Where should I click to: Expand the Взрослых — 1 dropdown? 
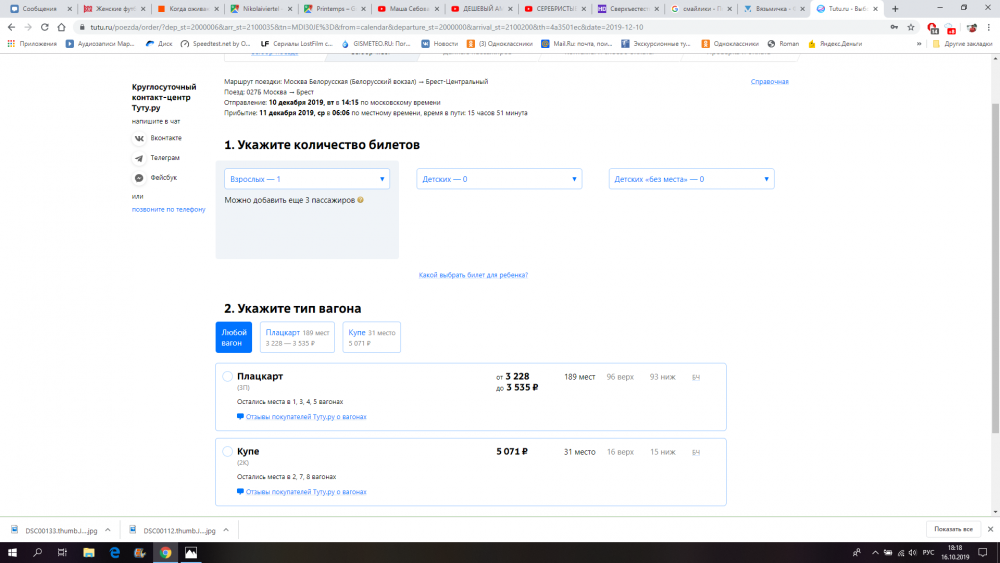point(306,179)
